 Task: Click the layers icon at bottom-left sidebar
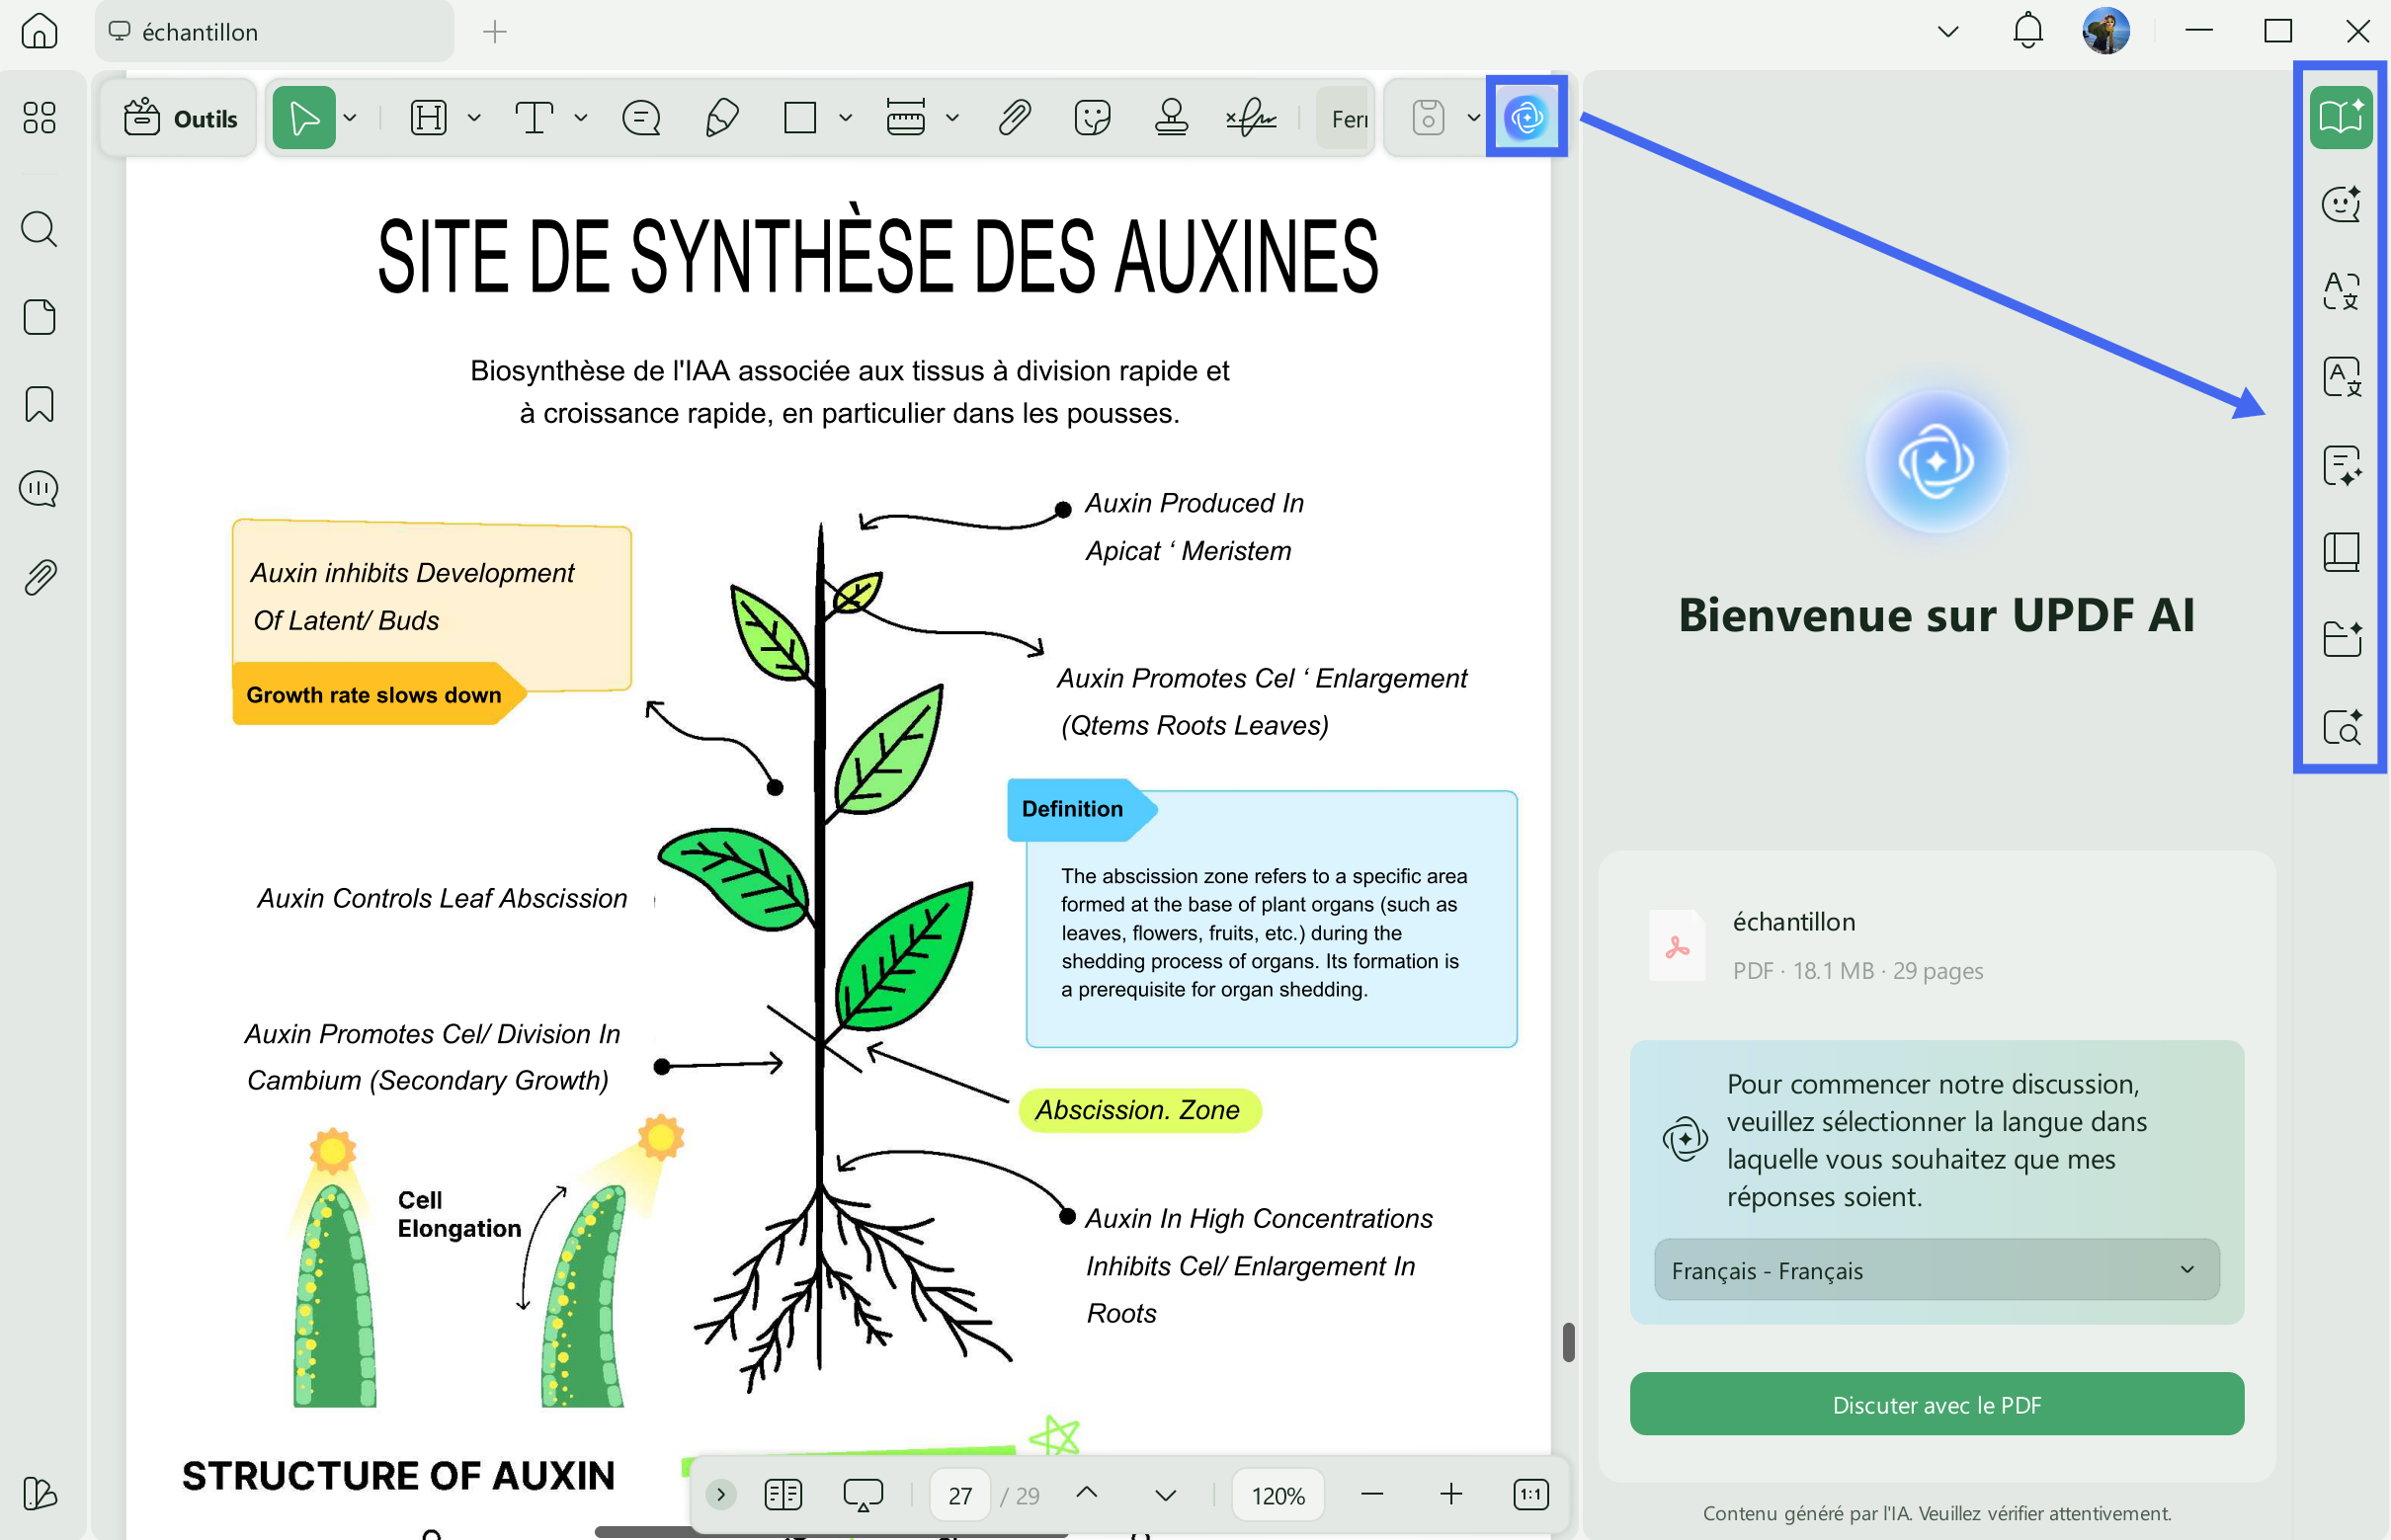pyautogui.click(x=39, y=1493)
